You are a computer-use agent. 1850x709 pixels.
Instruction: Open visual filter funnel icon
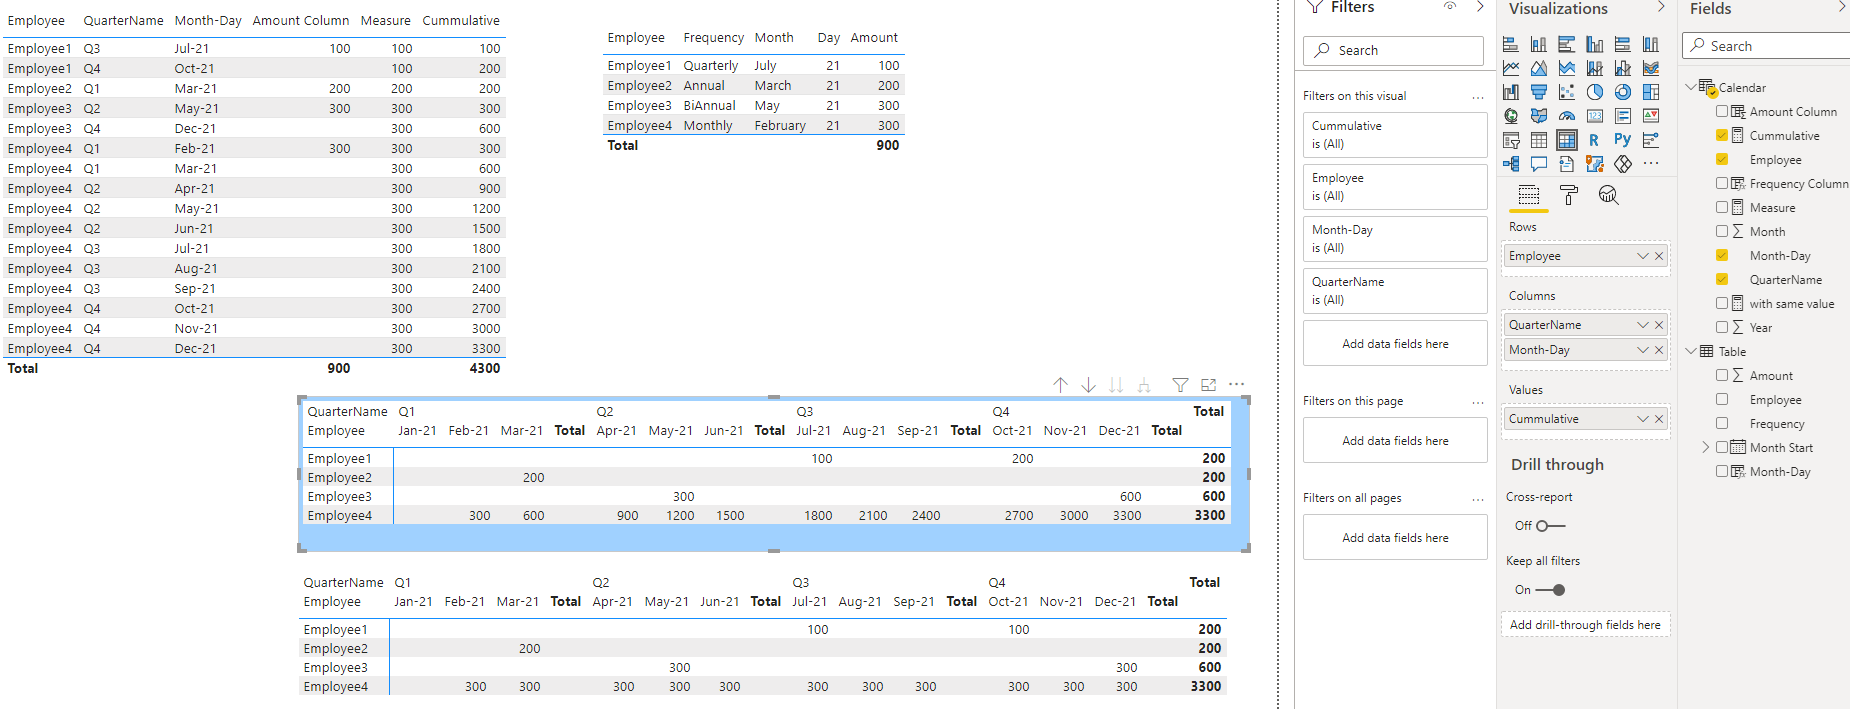pyautogui.click(x=1180, y=385)
